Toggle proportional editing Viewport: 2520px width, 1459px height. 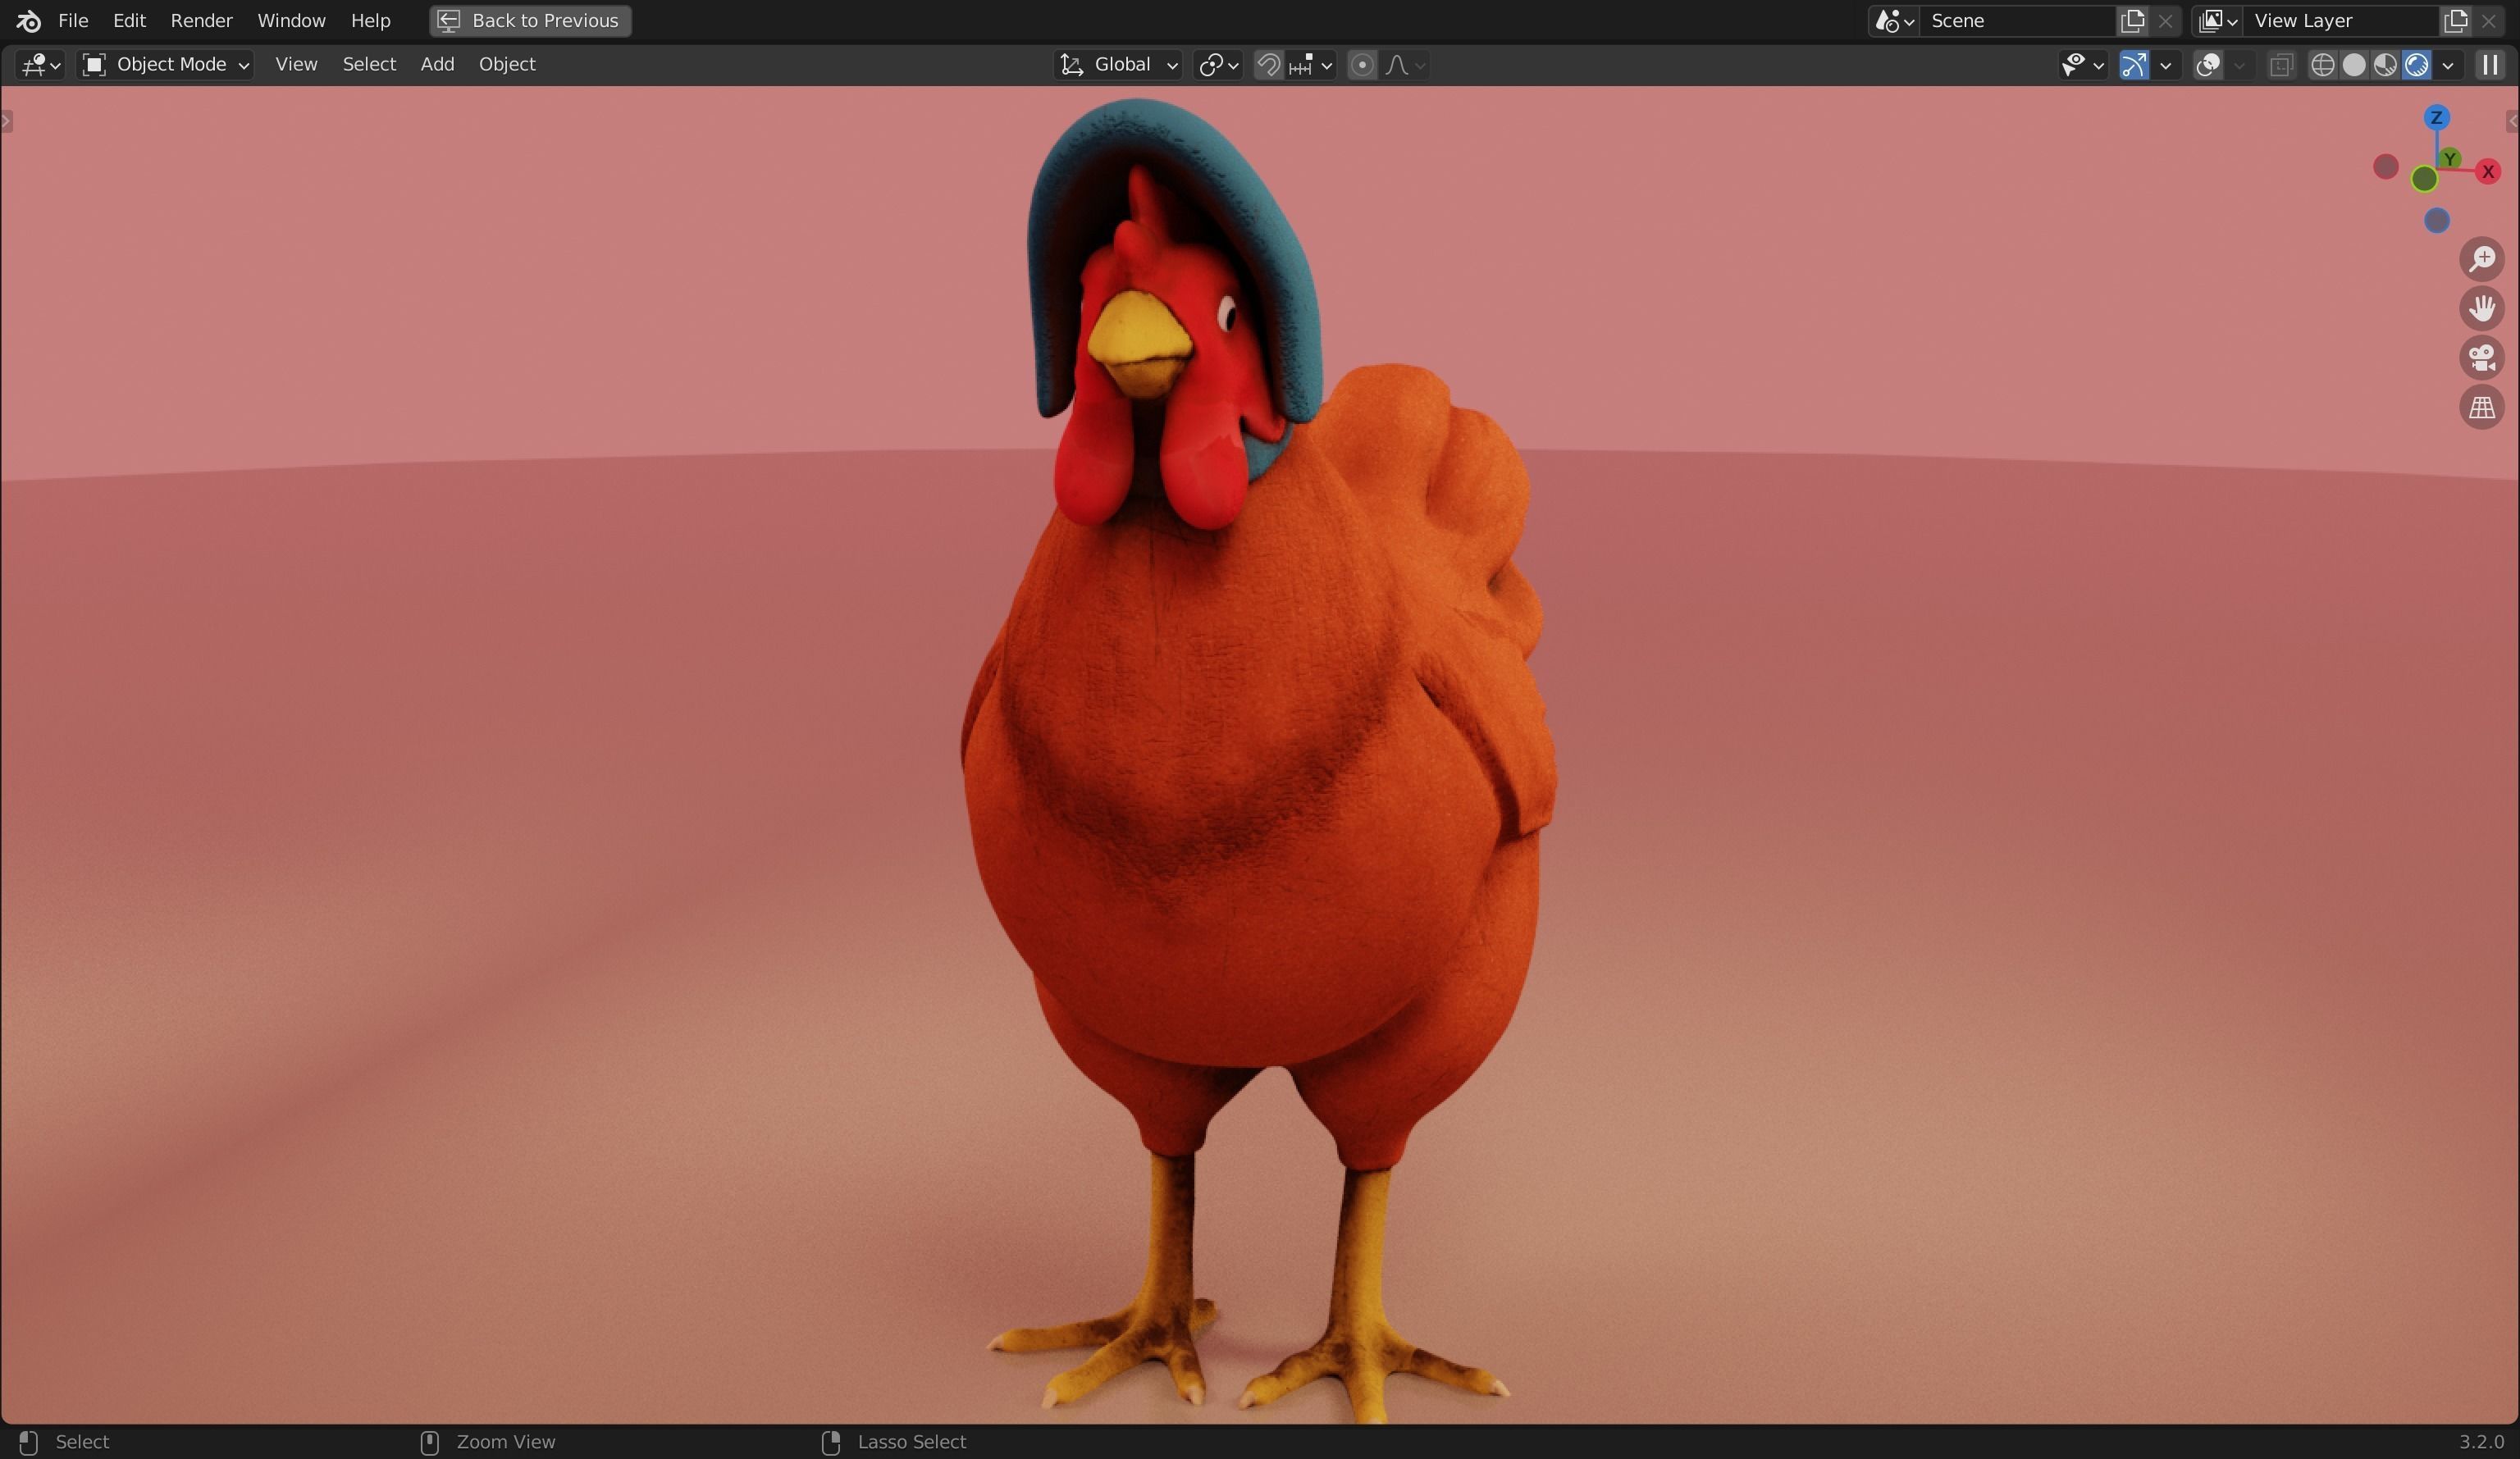(1361, 65)
